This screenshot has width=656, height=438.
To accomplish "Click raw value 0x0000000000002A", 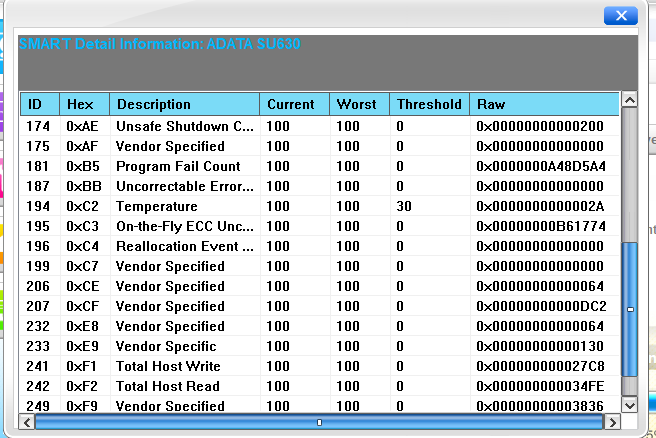I will click(x=540, y=206).
